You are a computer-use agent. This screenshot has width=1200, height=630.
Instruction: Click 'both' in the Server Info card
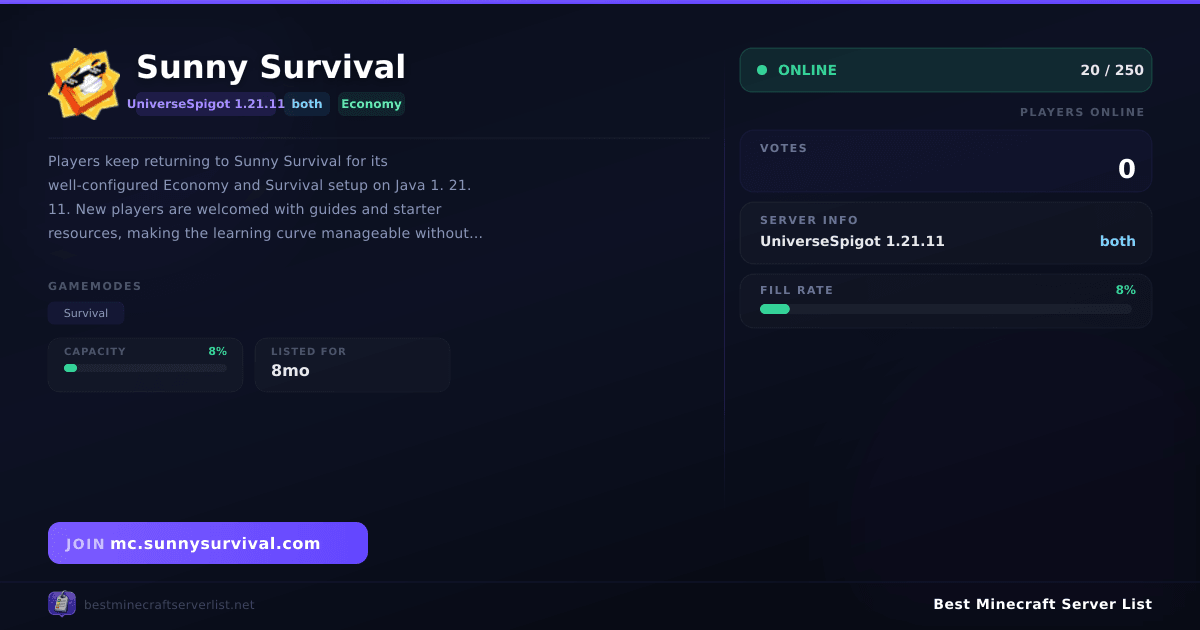click(x=1118, y=241)
